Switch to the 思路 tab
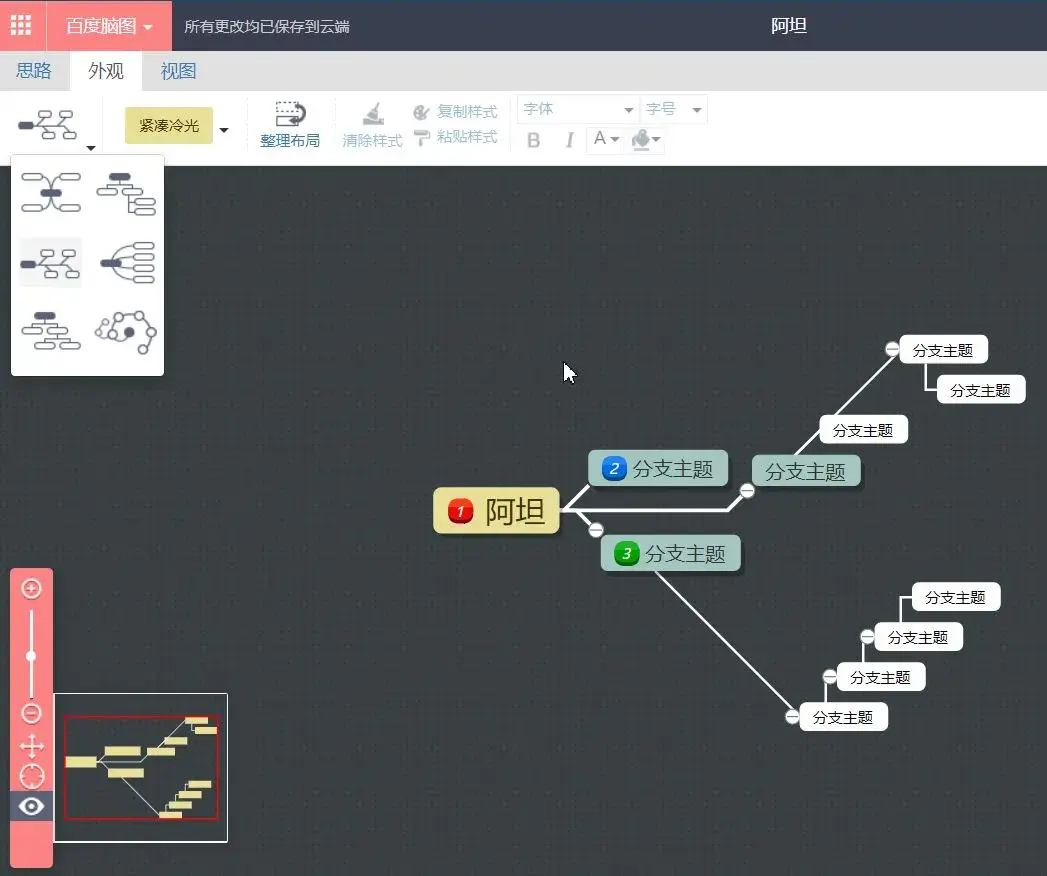Image resolution: width=1047 pixels, height=876 pixels. point(33,71)
